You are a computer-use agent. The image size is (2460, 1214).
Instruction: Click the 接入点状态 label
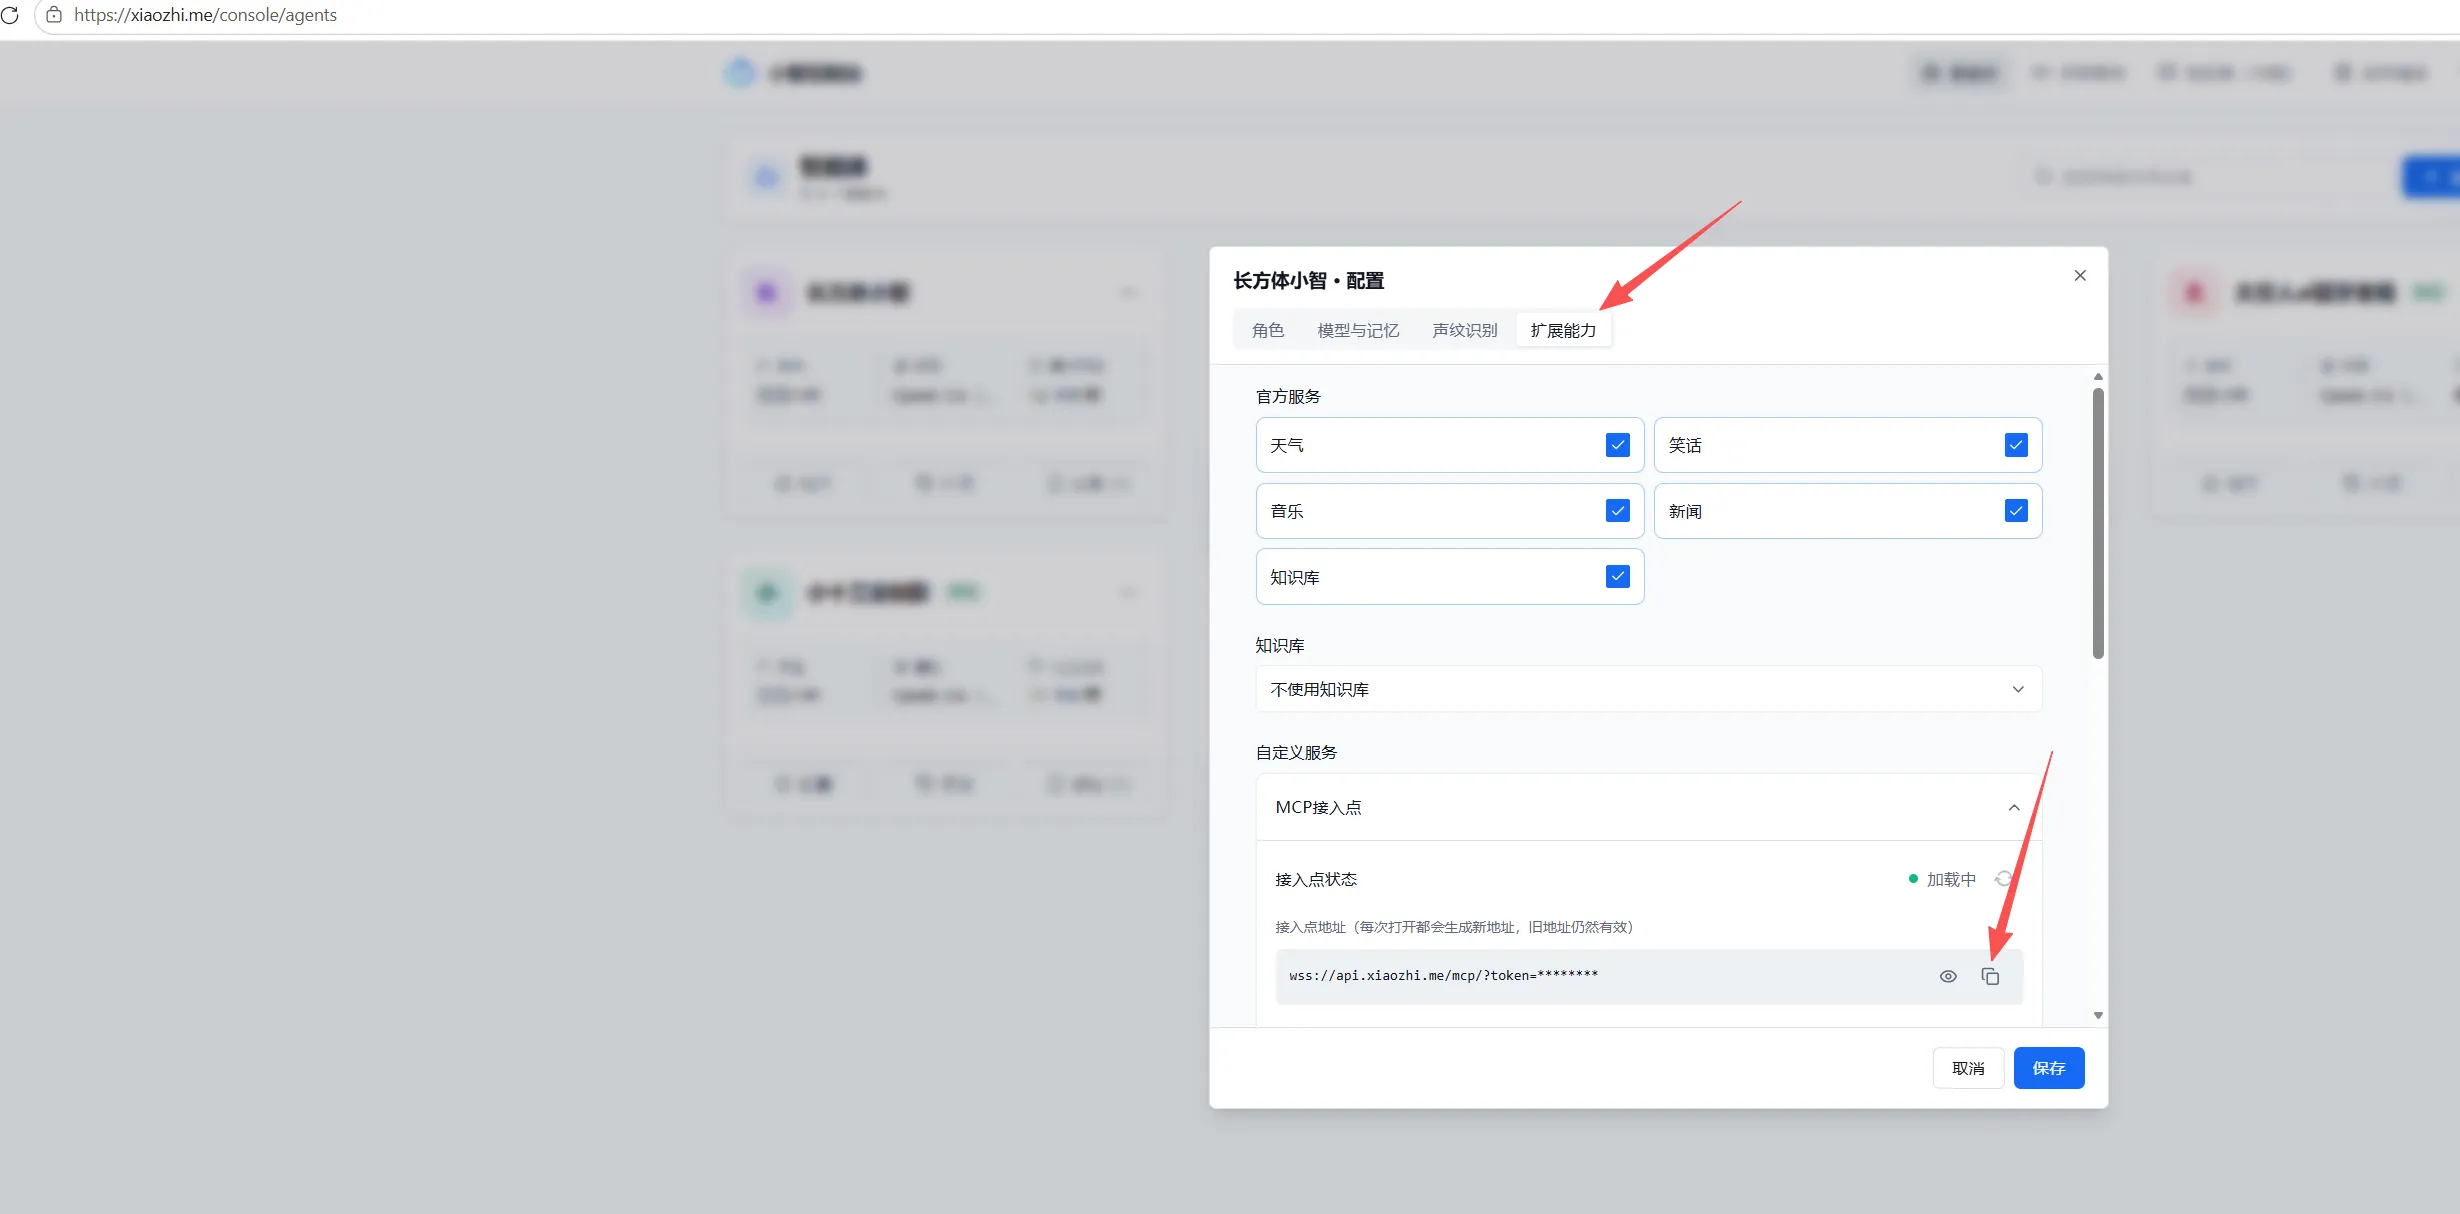(1316, 879)
